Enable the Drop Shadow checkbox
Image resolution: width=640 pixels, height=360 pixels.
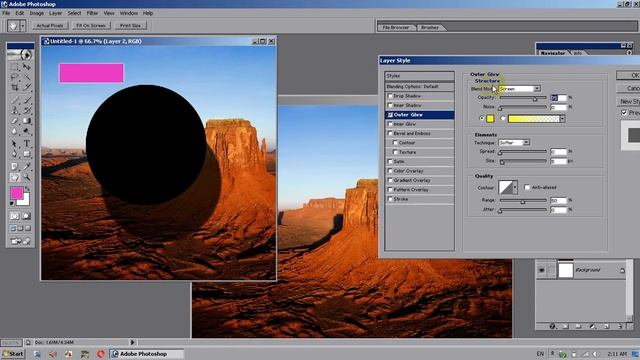[390, 96]
